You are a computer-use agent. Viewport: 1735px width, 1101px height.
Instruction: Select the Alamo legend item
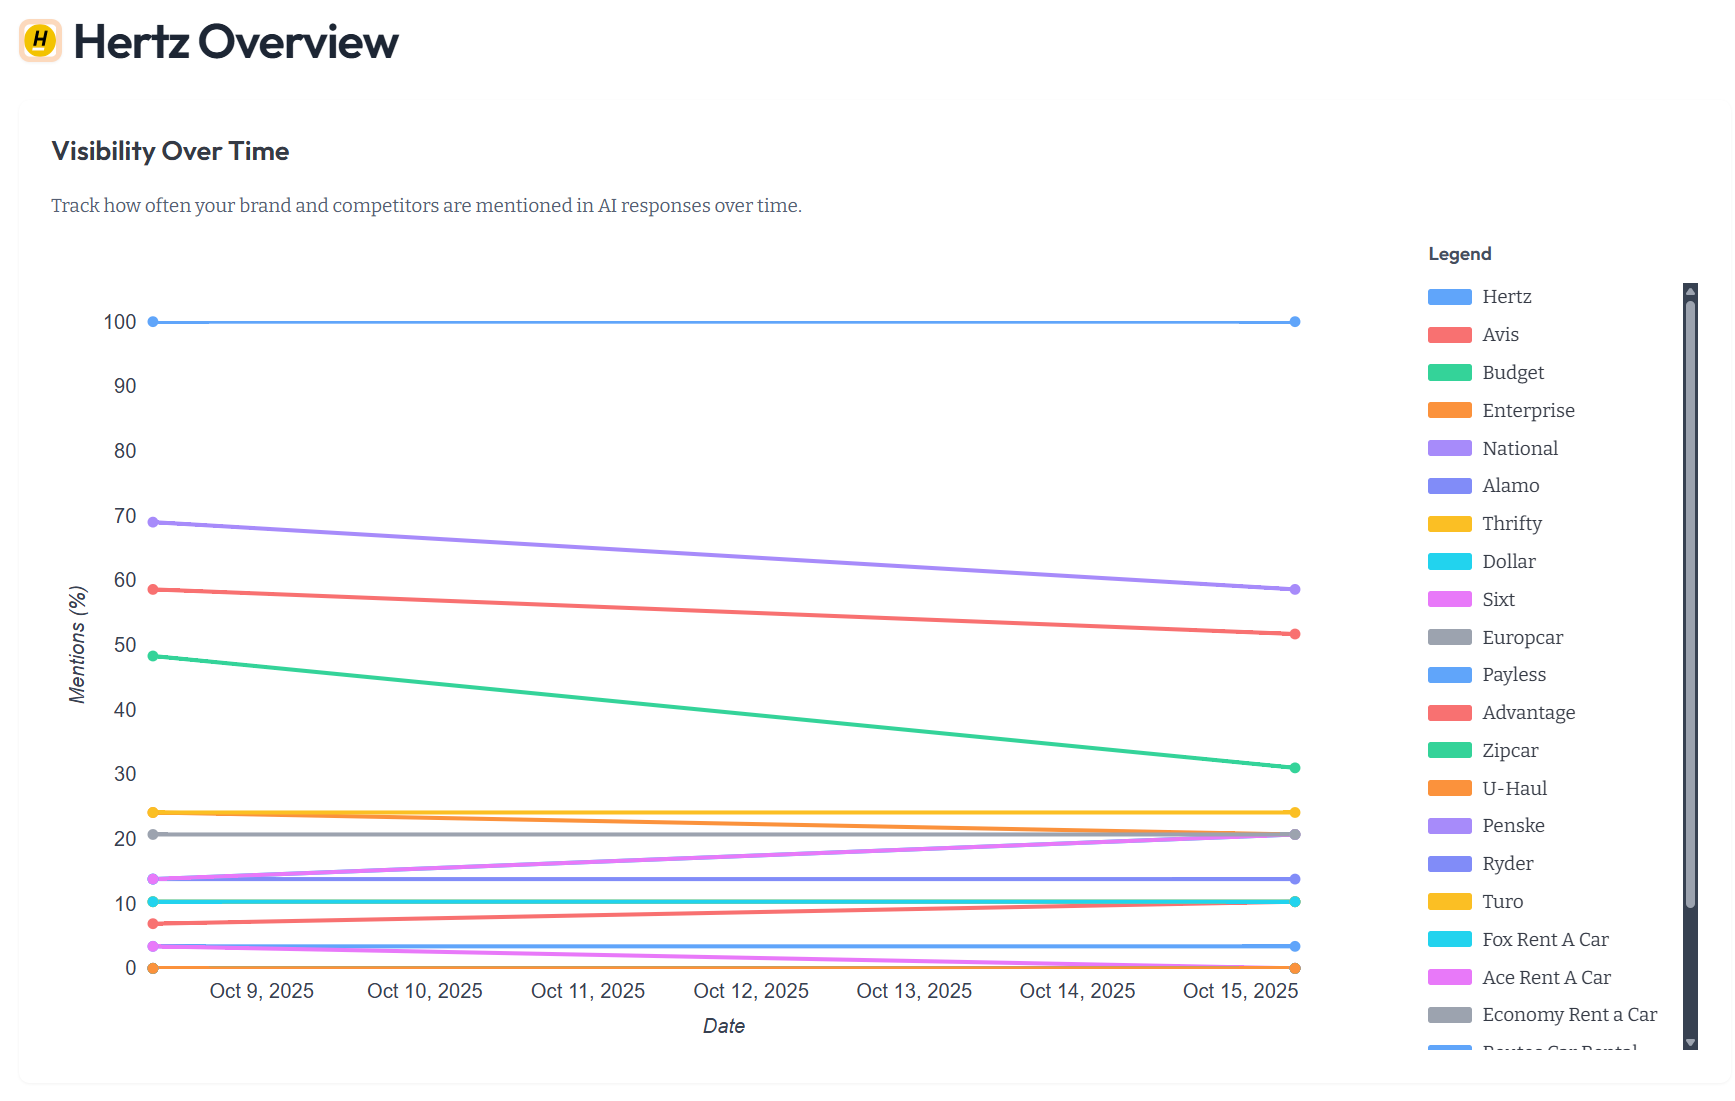click(1510, 486)
